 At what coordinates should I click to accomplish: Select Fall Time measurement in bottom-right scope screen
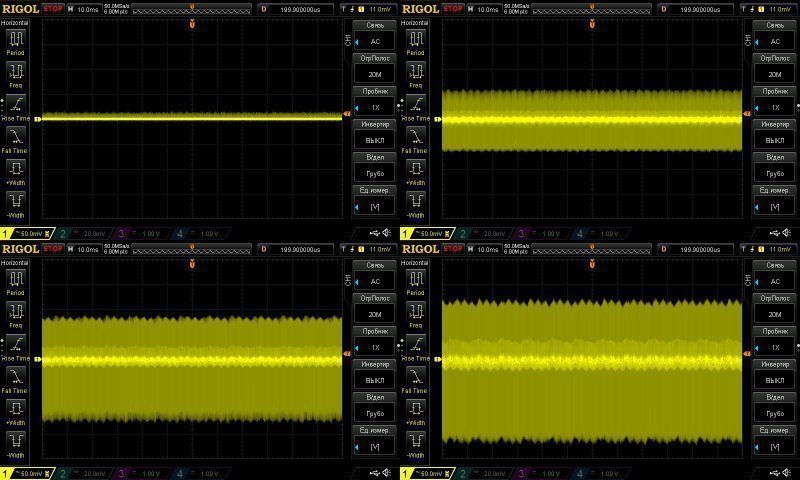pyautogui.click(x=415, y=381)
